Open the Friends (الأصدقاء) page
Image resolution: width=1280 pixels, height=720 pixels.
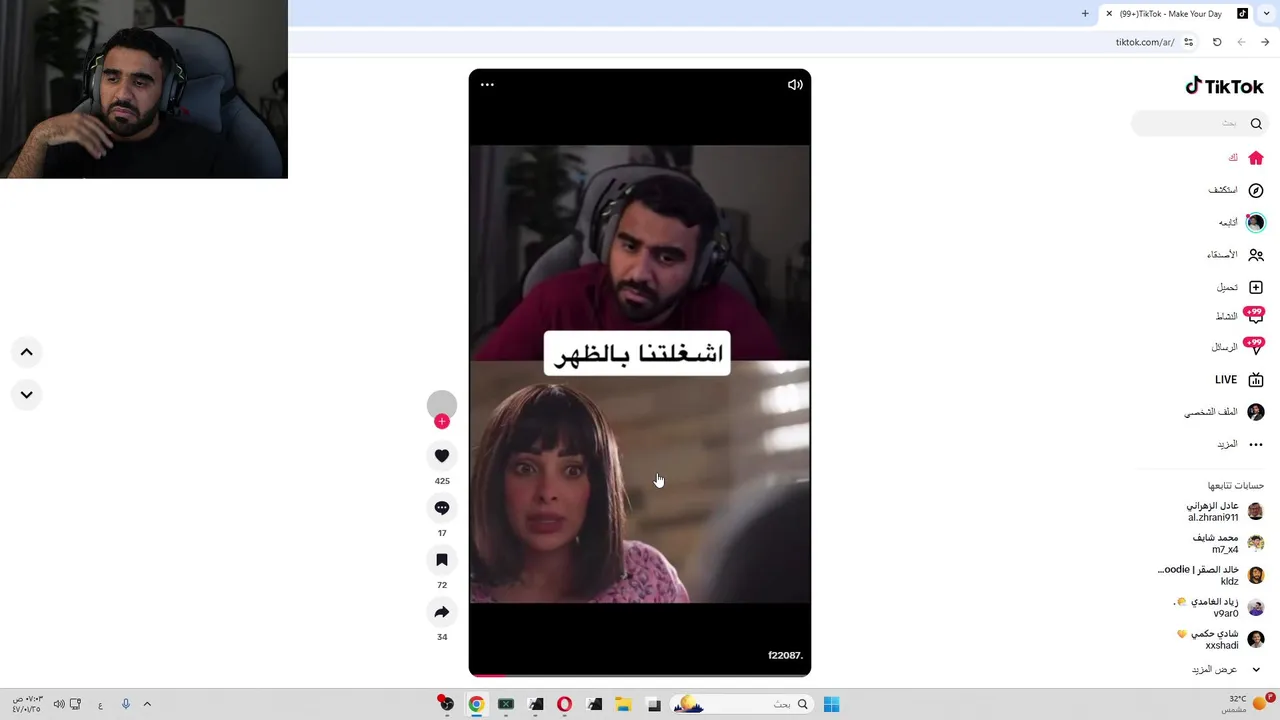coord(1236,255)
